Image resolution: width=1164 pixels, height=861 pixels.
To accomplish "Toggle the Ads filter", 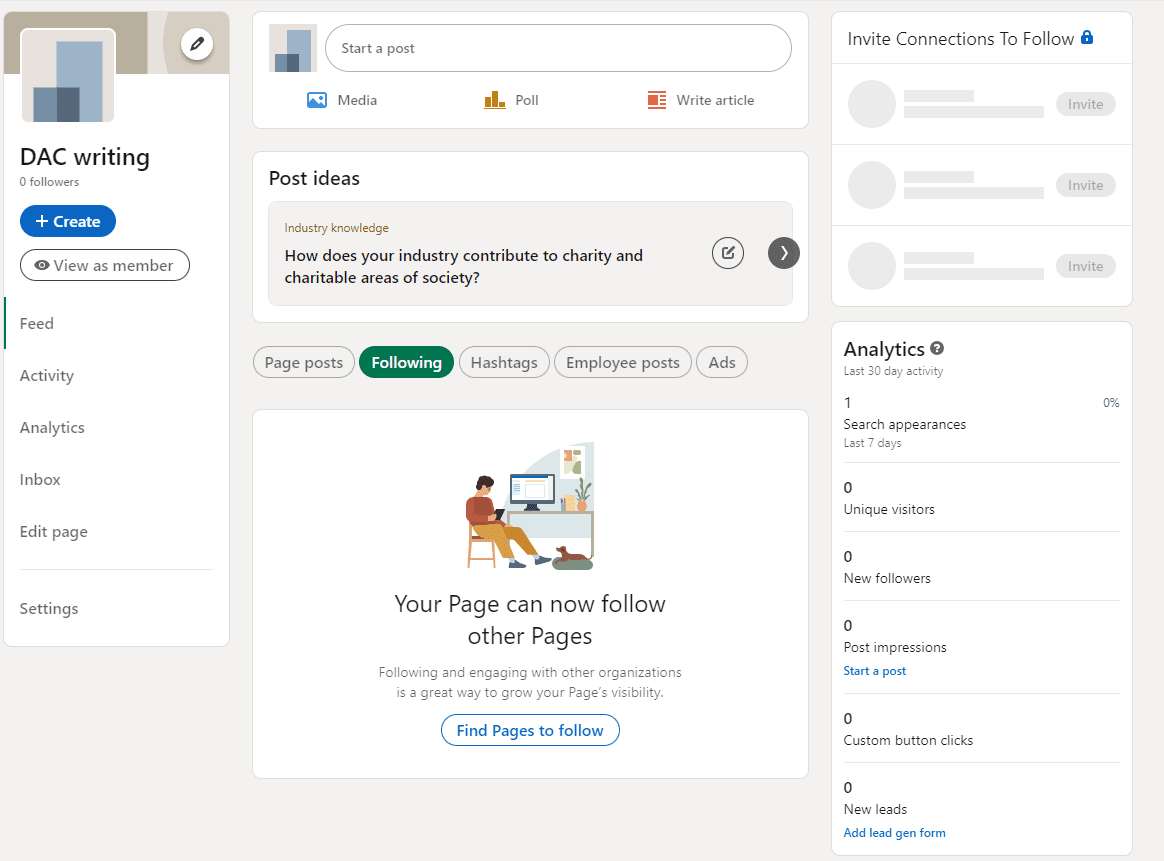I will (721, 362).
